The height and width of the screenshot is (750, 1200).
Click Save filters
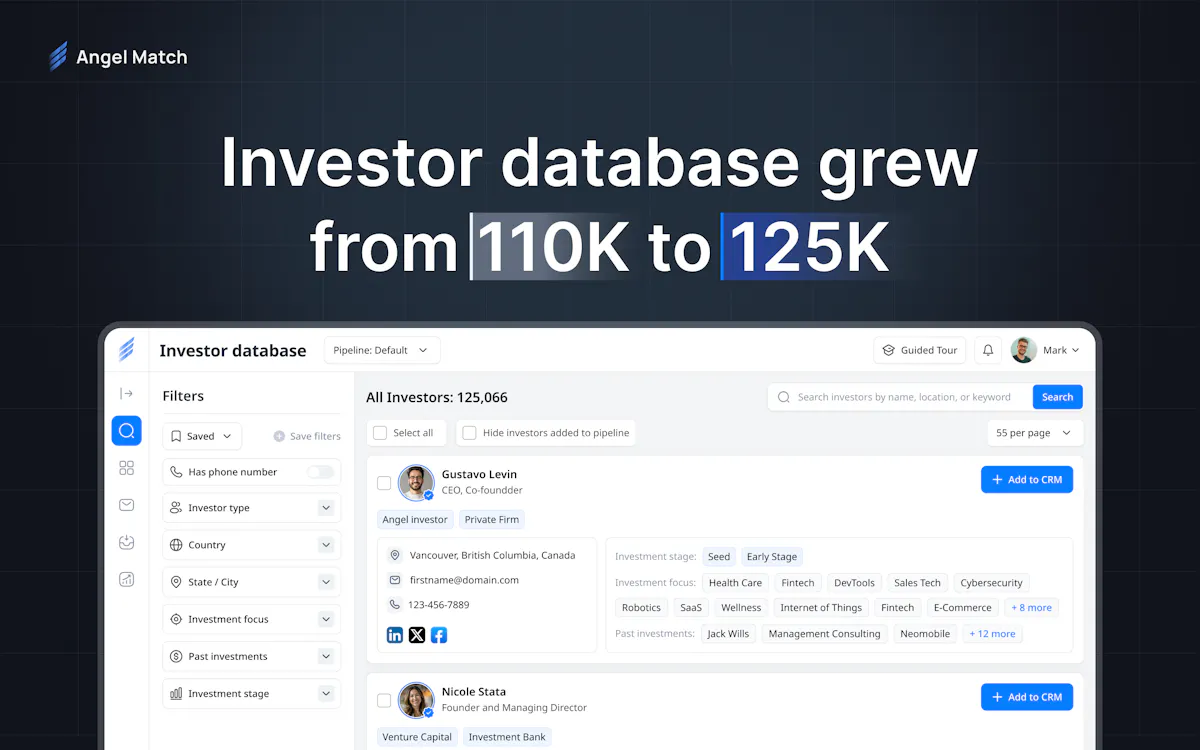pos(307,436)
